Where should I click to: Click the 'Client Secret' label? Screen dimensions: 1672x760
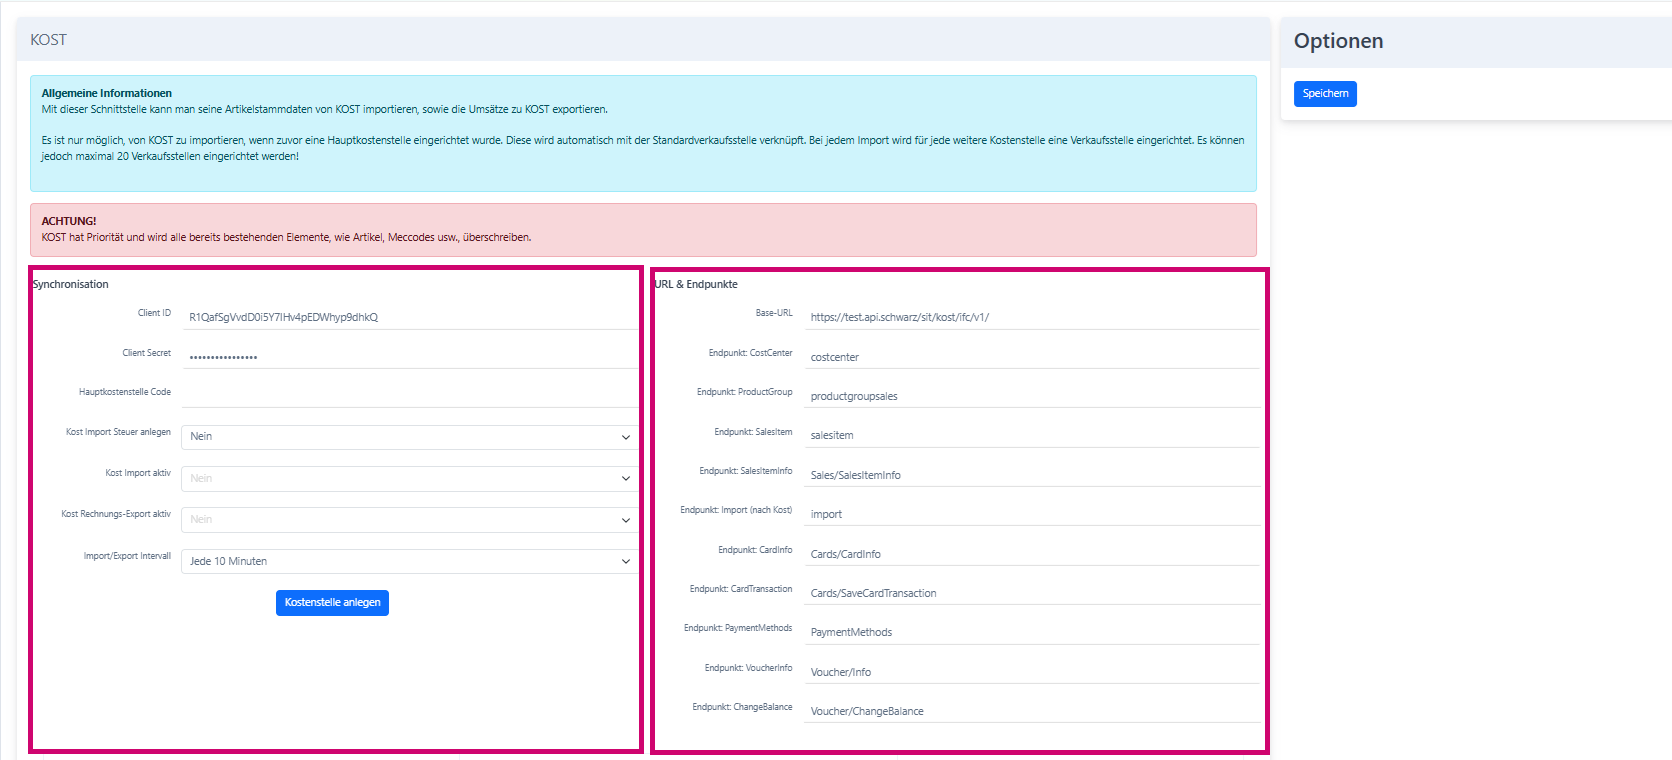[x=146, y=353]
